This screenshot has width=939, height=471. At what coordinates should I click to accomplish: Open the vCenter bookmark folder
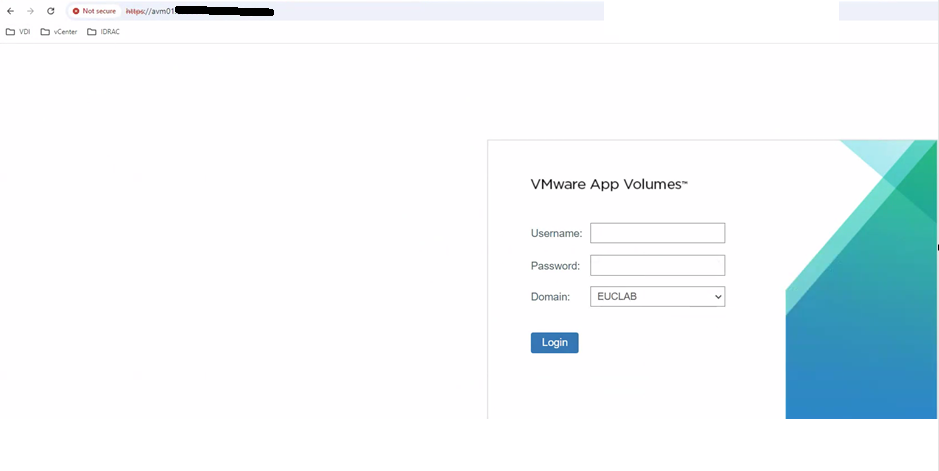pyautogui.click(x=59, y=32)
